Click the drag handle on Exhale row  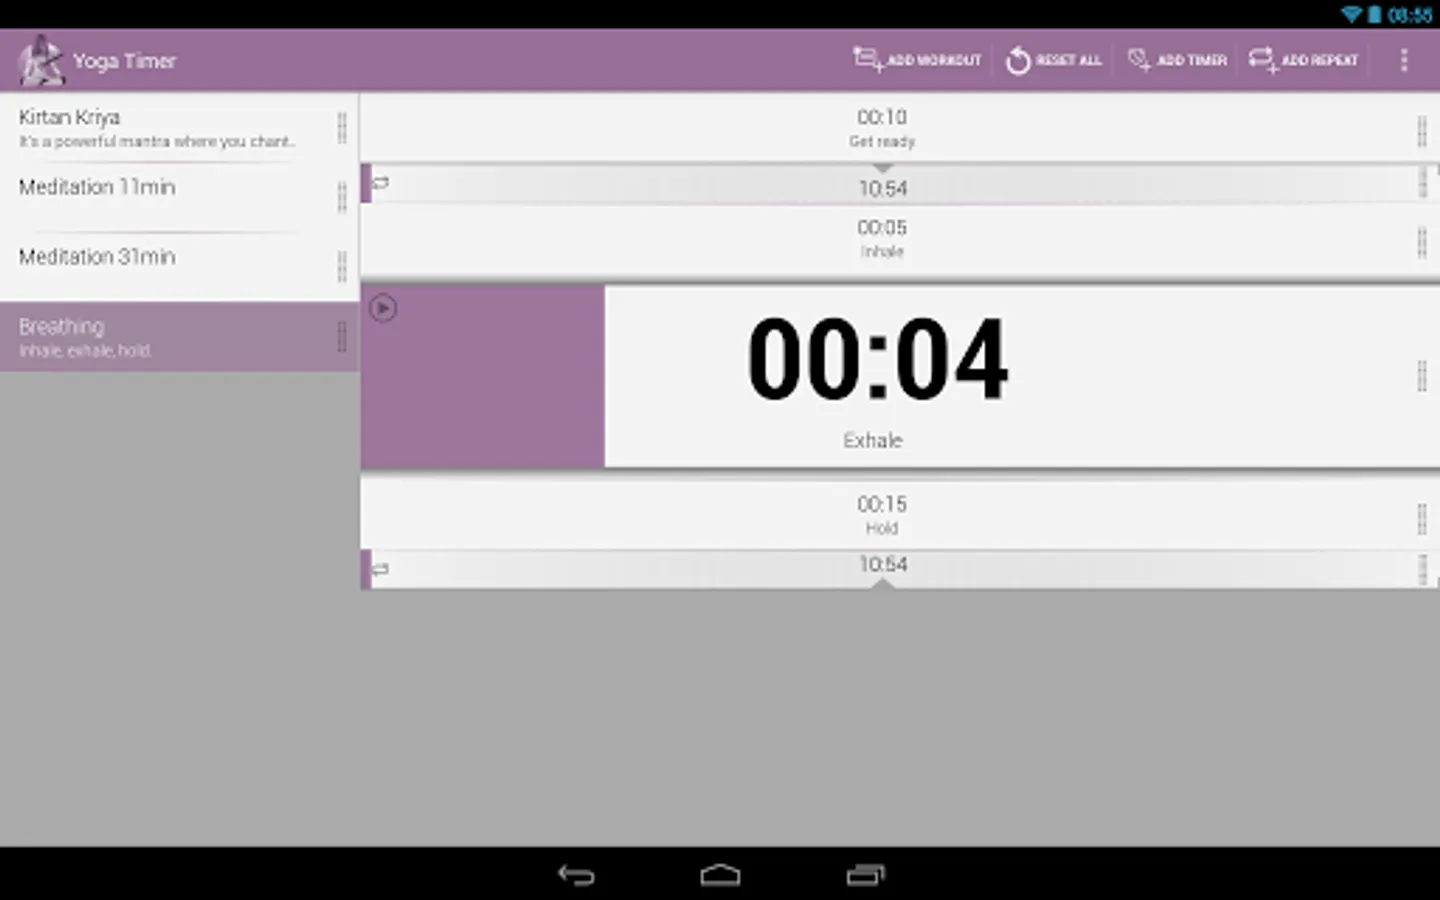coord(1422,376)
